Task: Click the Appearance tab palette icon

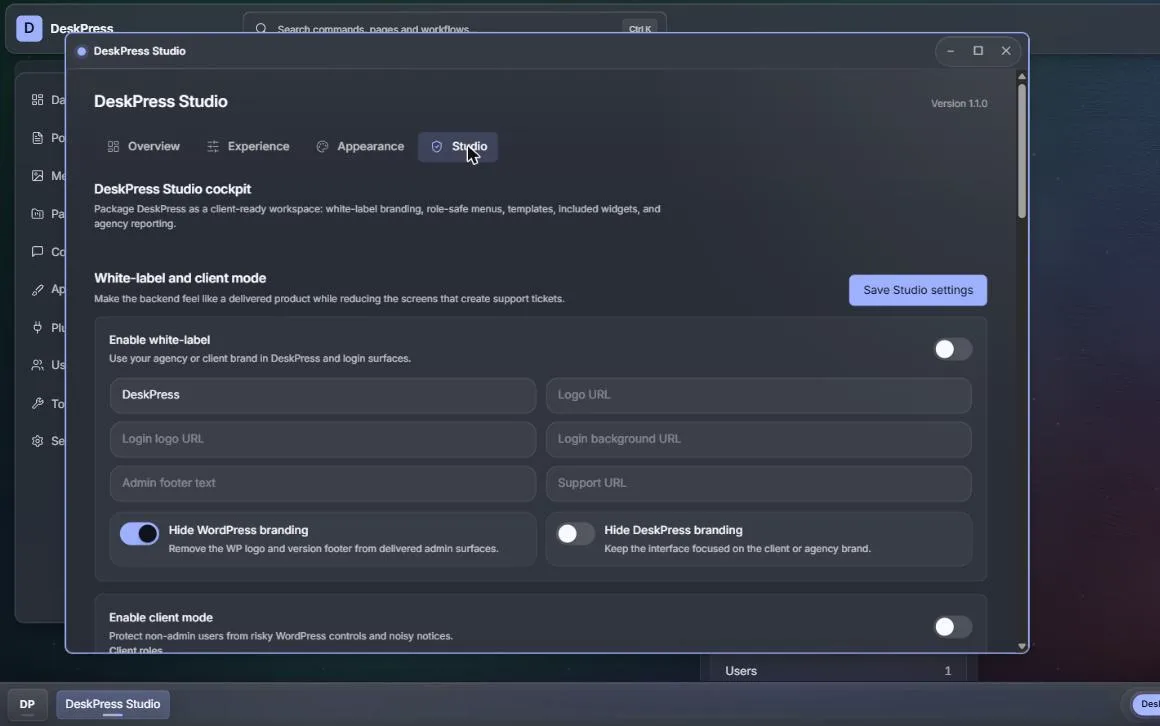Action: pos(323,147)
